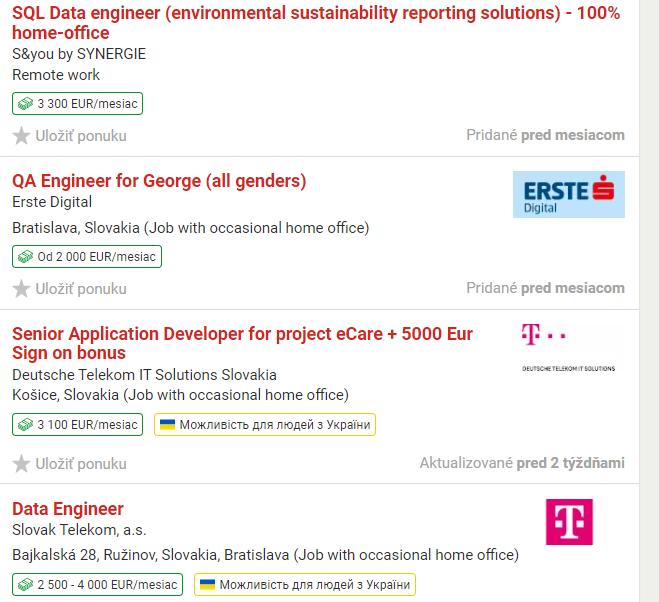Save the SQL Data engineer offer via Uložiť ponuku

coord(80,136)
